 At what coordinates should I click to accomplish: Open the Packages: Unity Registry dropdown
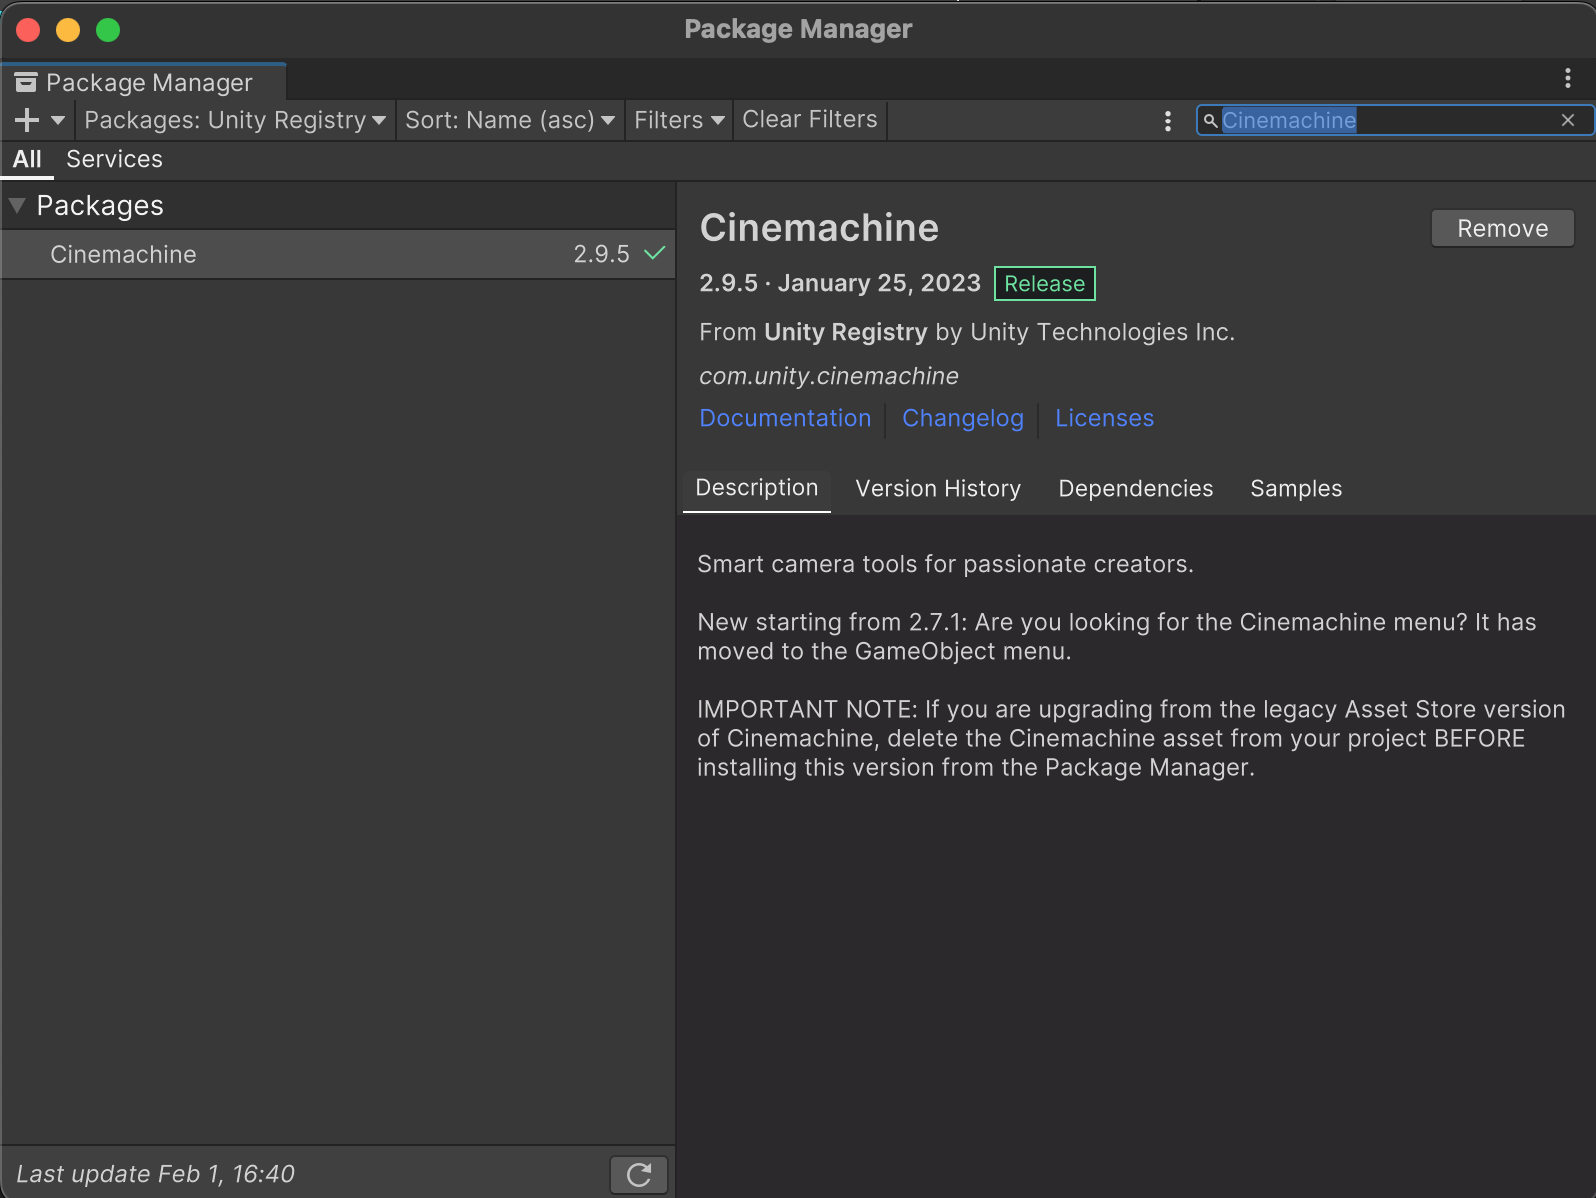click(235, 120)
